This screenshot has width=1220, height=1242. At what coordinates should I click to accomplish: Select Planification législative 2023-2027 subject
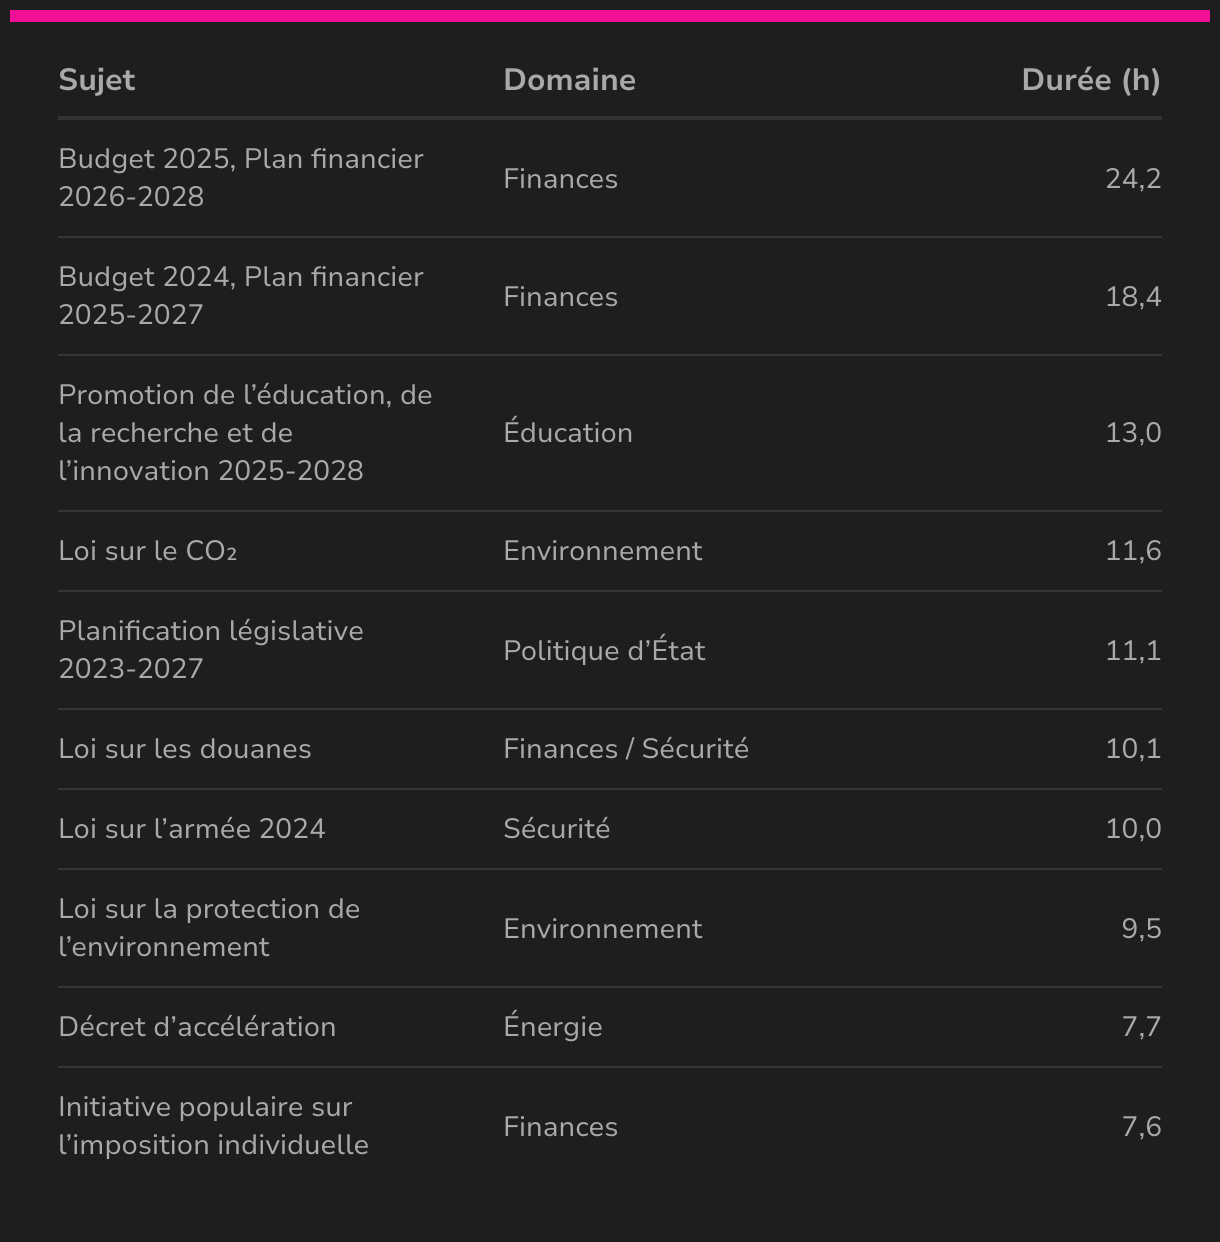pyautogui.click(x=210, y=650)
